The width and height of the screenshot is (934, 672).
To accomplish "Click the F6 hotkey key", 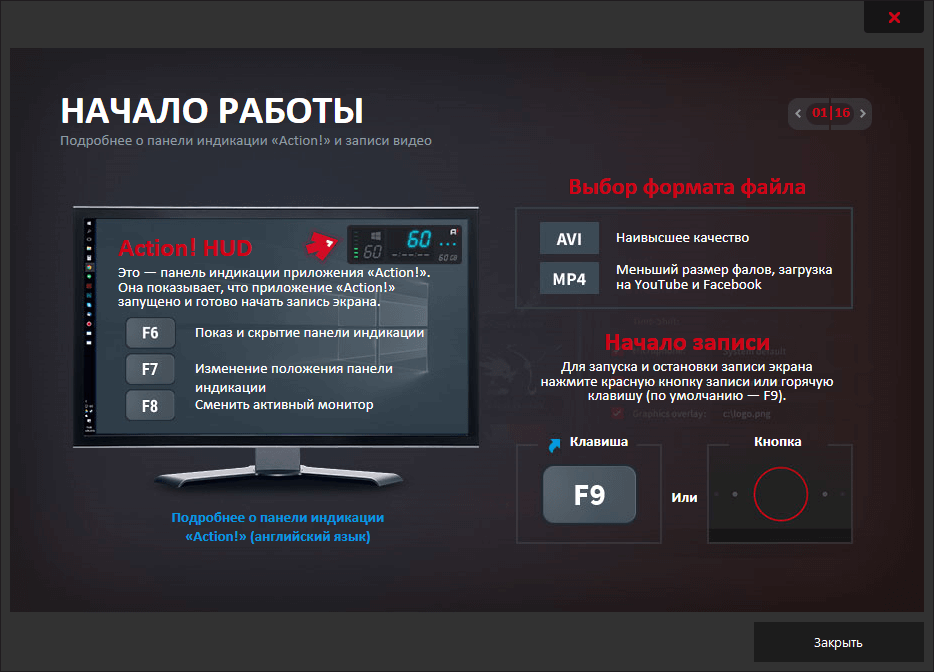I will (150, 332).
